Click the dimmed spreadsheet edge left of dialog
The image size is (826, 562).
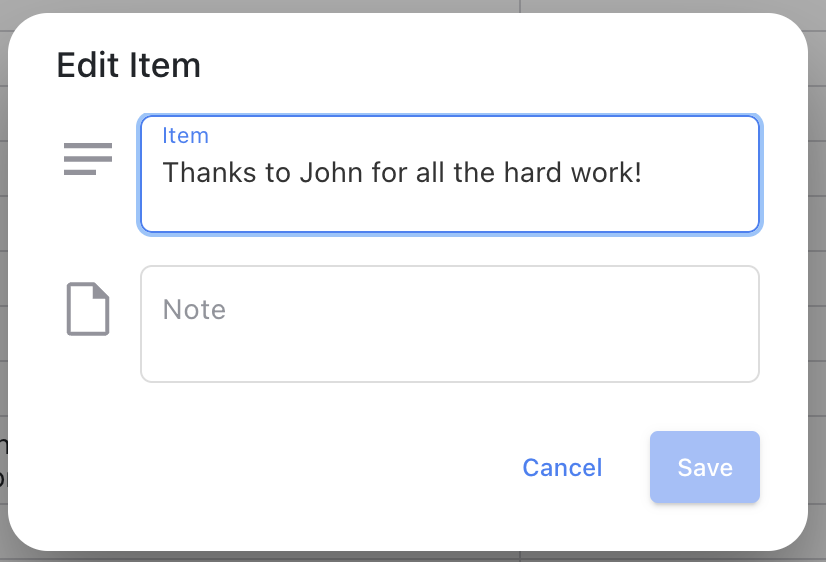click(x=3, y=263)
